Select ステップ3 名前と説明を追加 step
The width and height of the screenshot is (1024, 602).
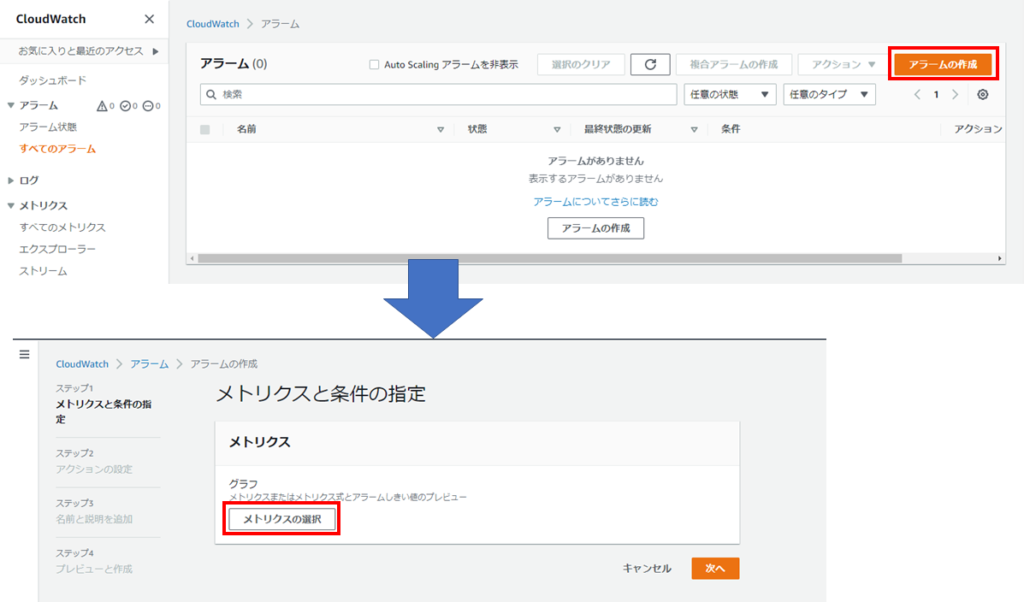(94, 511)
